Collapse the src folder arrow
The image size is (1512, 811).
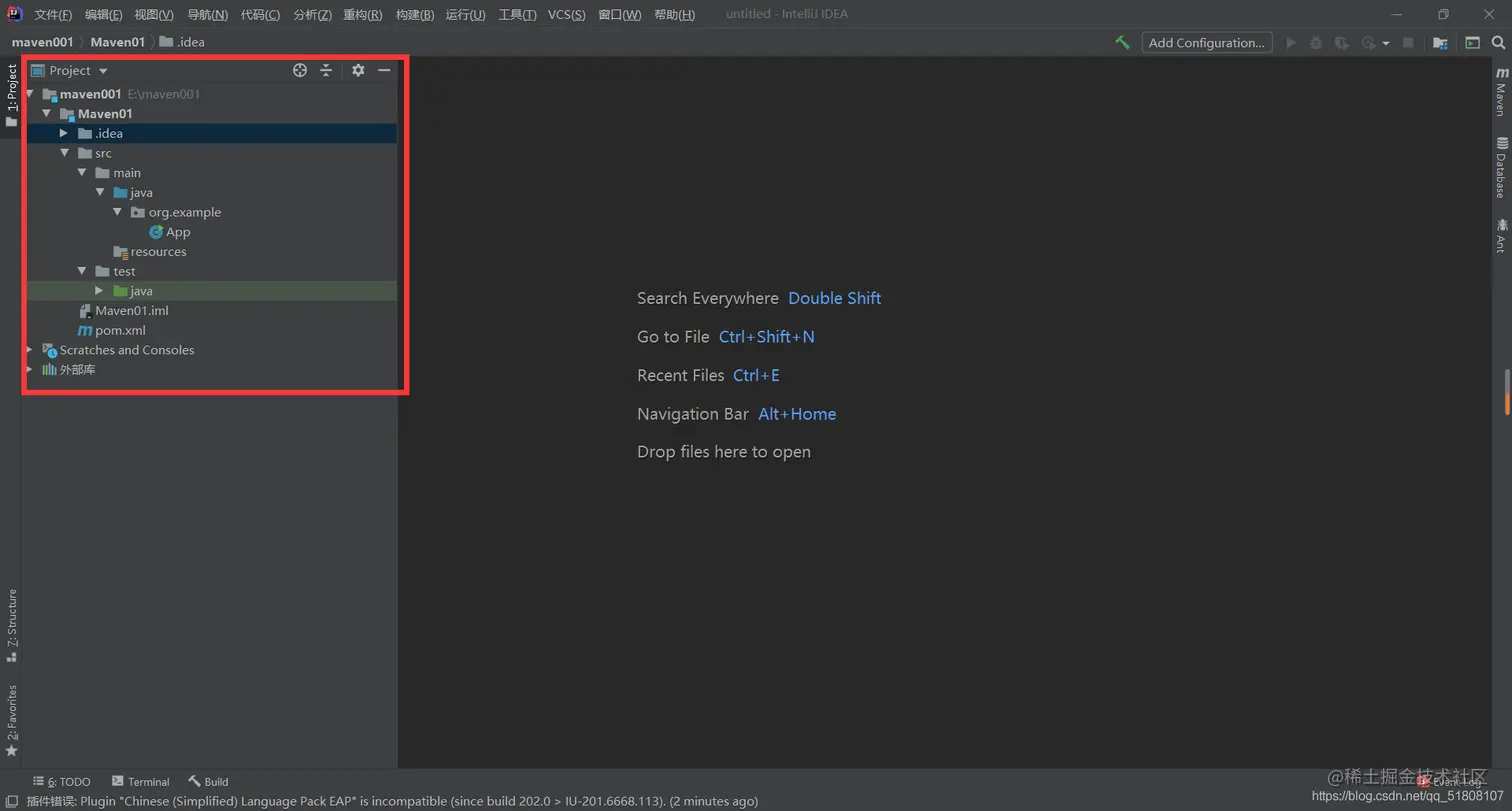(x=64, y=153)
